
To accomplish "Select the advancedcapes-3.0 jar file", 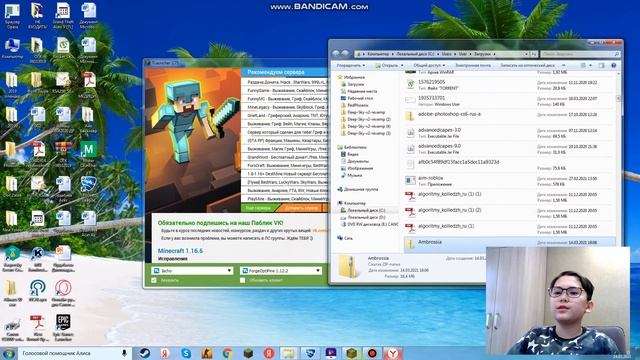I will pyautogui.click(x=510, y=133).
